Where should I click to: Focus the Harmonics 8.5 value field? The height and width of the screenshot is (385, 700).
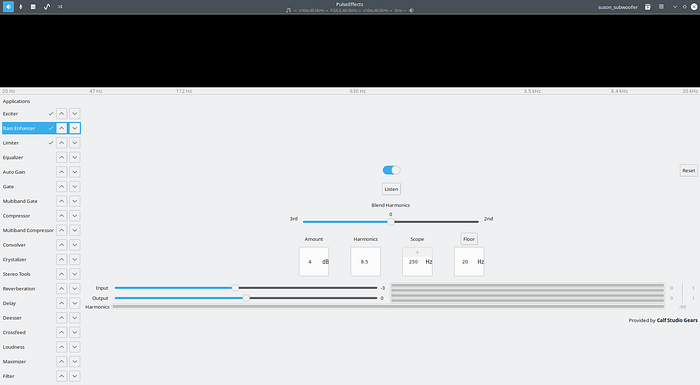click(x=366, y=262)
